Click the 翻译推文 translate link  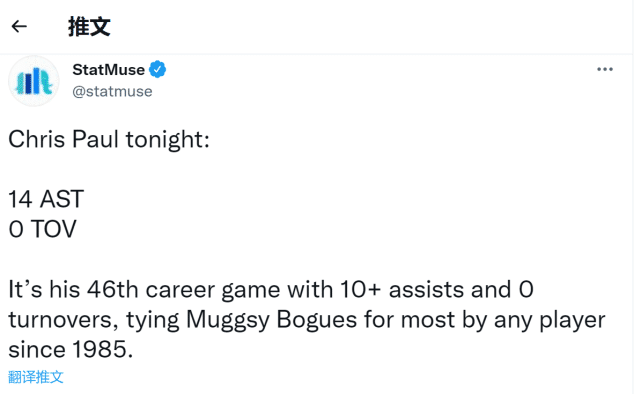[36, 377]
